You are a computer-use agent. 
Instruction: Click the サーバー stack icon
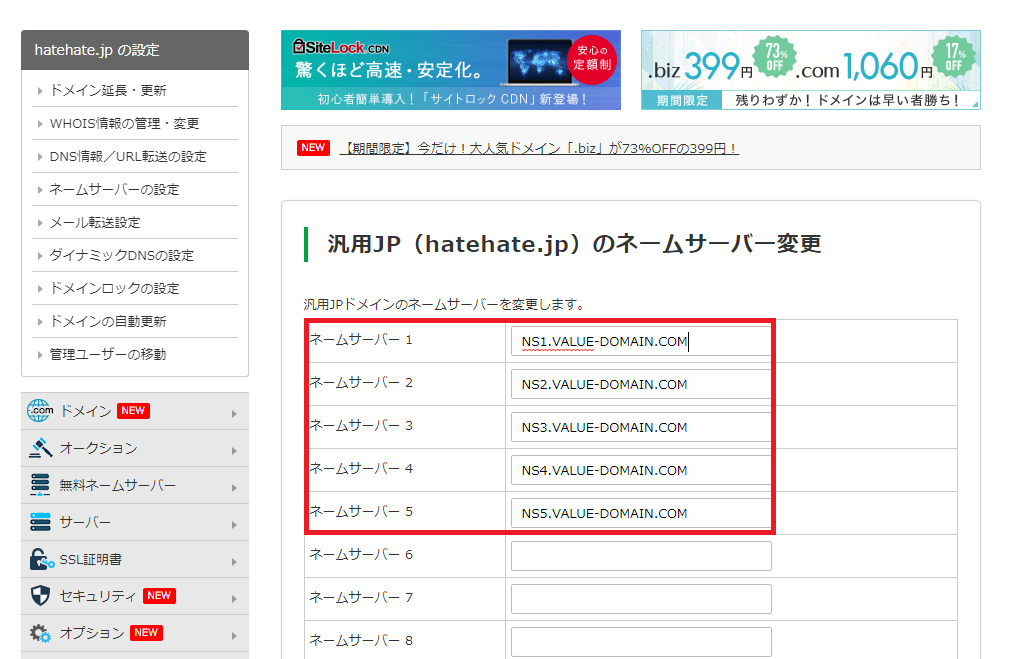[40, 522]
